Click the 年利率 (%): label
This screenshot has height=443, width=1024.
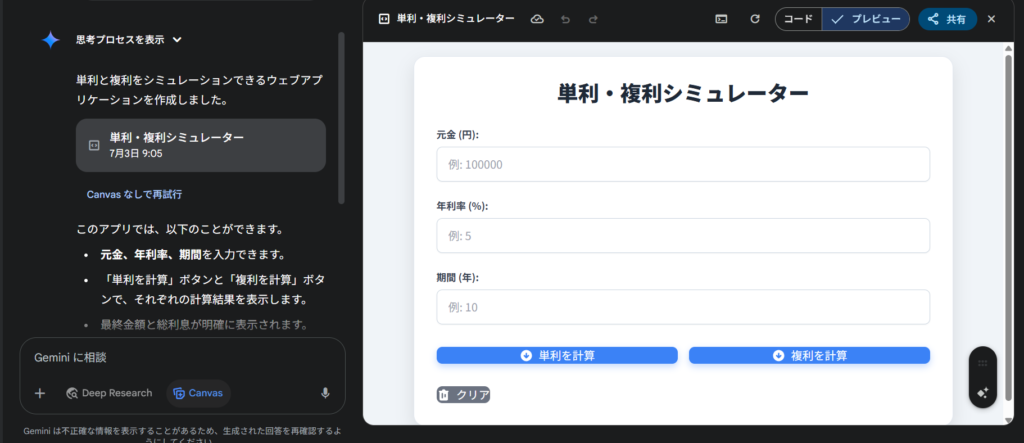pos(462,206)
